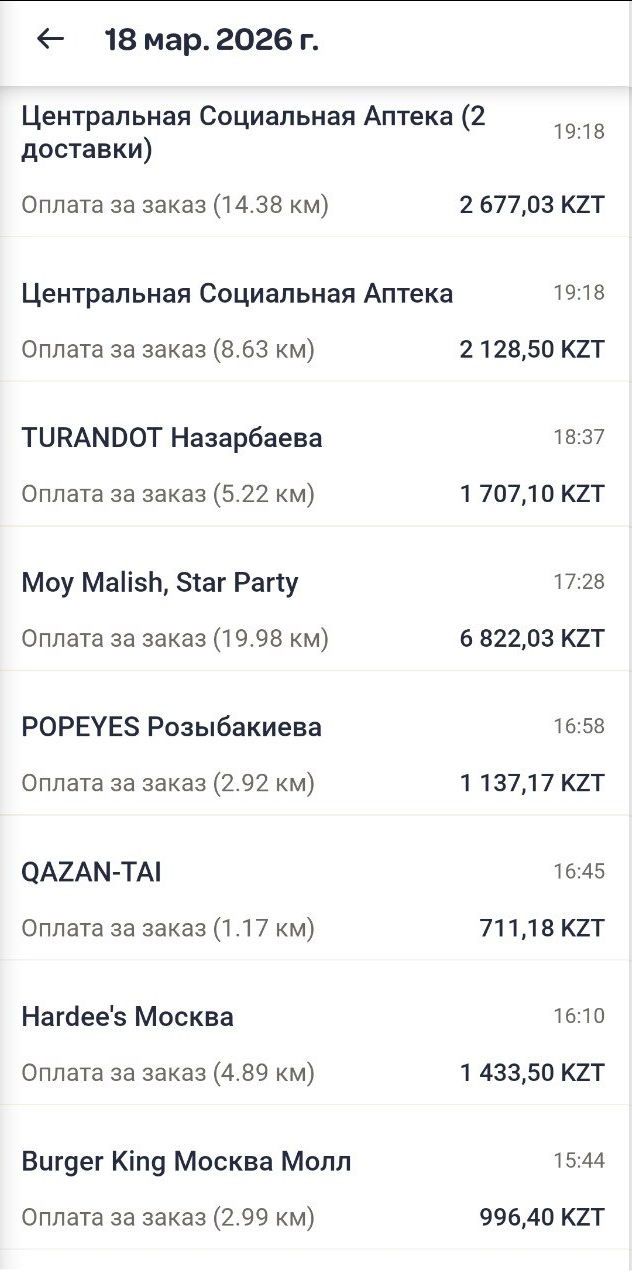
Task: Tap the 18:37 timestamp
Action: point(580,437)
